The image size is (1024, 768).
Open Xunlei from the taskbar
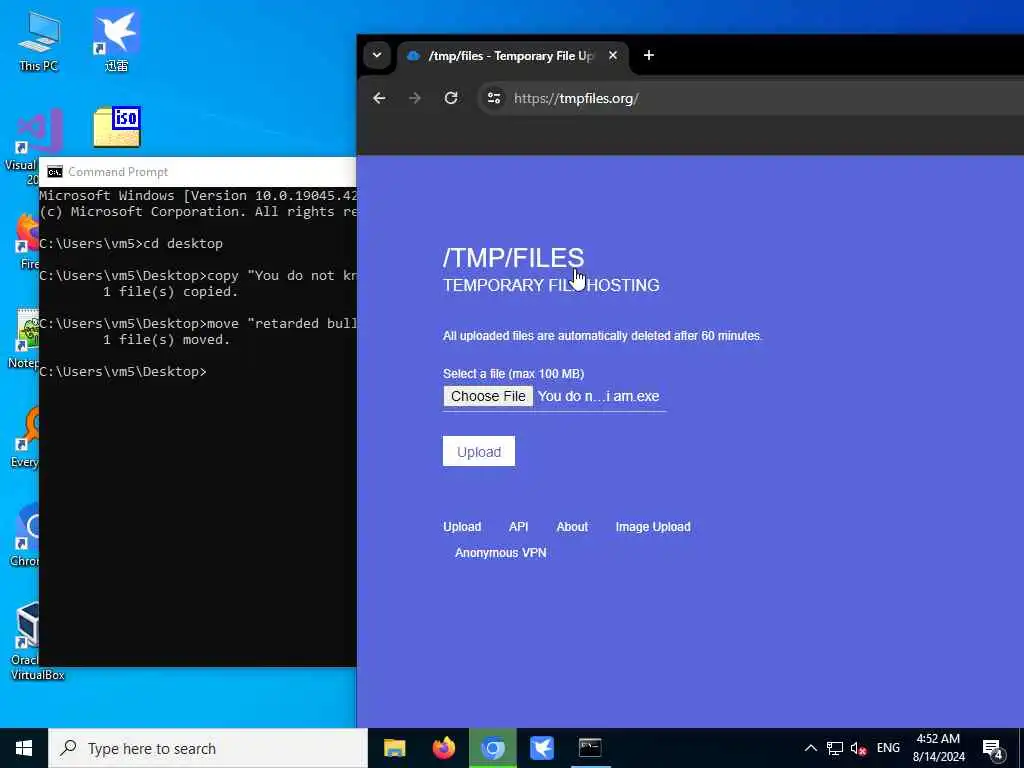[541, 748]
